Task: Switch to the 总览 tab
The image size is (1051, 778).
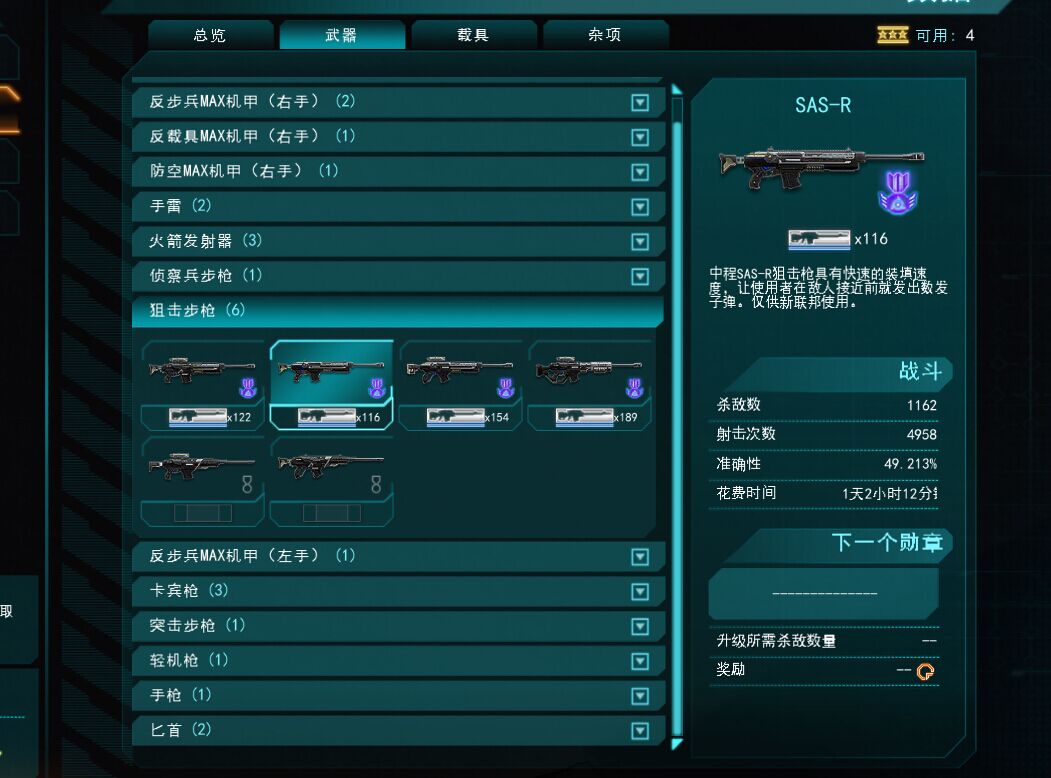Action: tap(210, 35)
